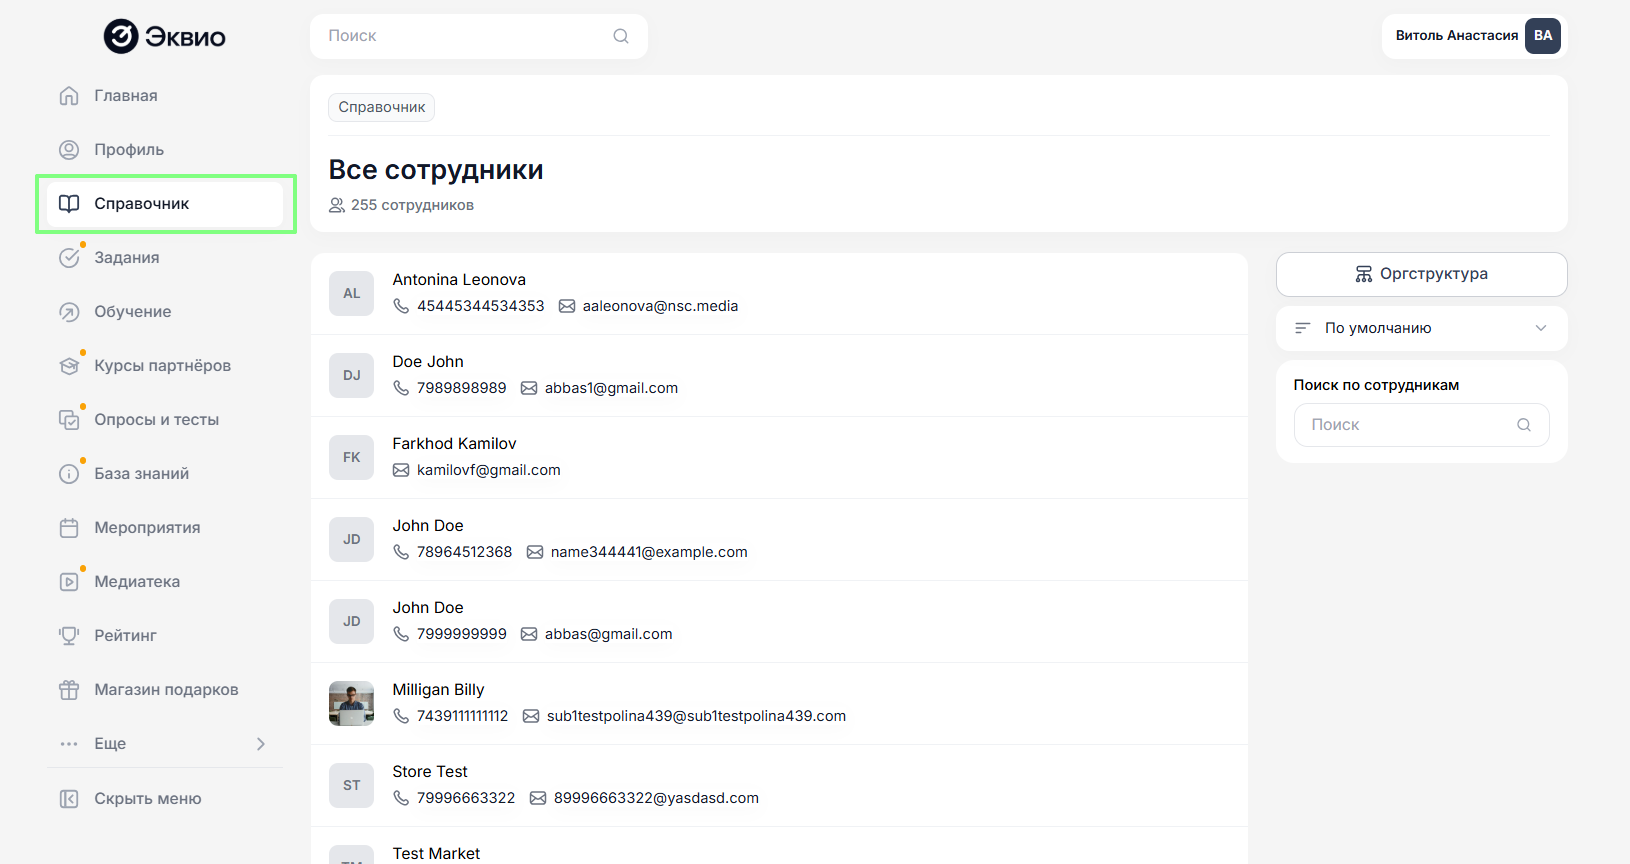Click the Опросы и тесты icon
1630x864 pixels.
point(69,420)
